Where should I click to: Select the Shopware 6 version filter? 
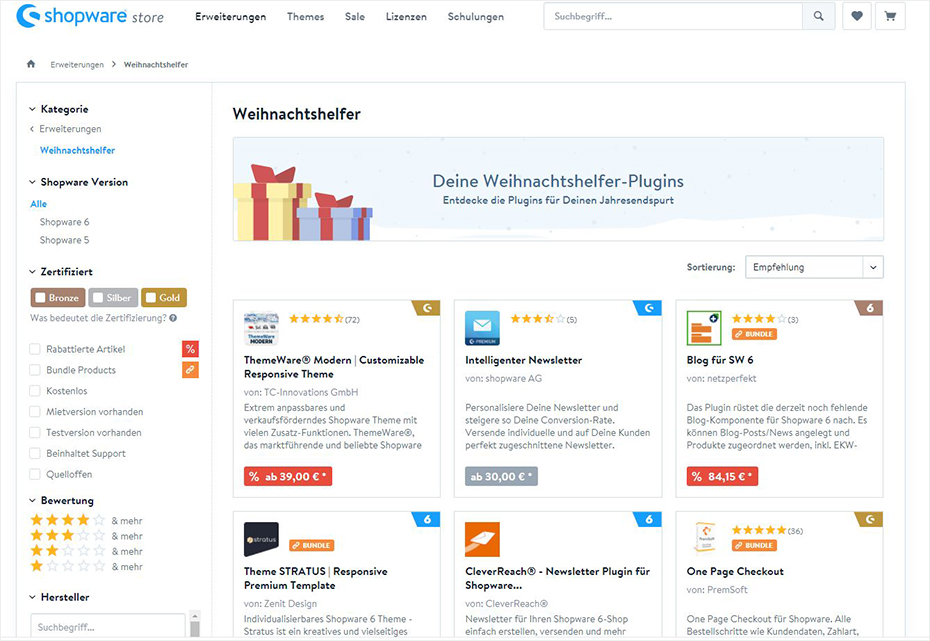pyautogui.click(x=64, y=222)
